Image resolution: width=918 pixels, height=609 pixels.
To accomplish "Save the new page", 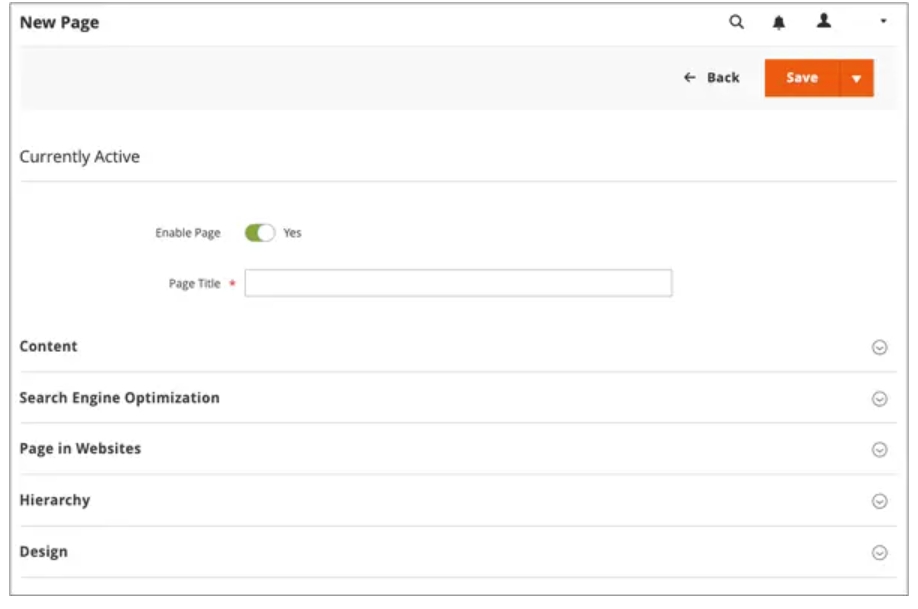I will coord(802,78).
